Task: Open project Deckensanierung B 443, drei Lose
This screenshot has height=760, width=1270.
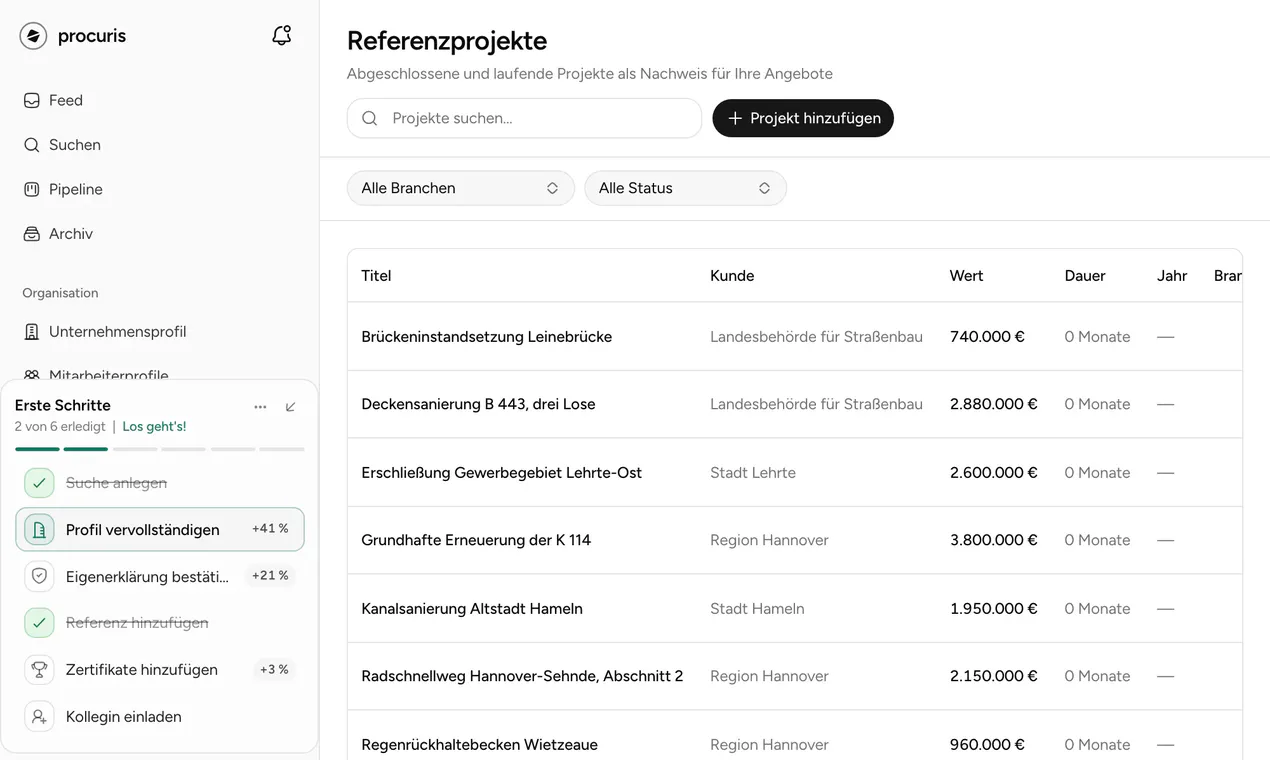Action: point(478,404)
